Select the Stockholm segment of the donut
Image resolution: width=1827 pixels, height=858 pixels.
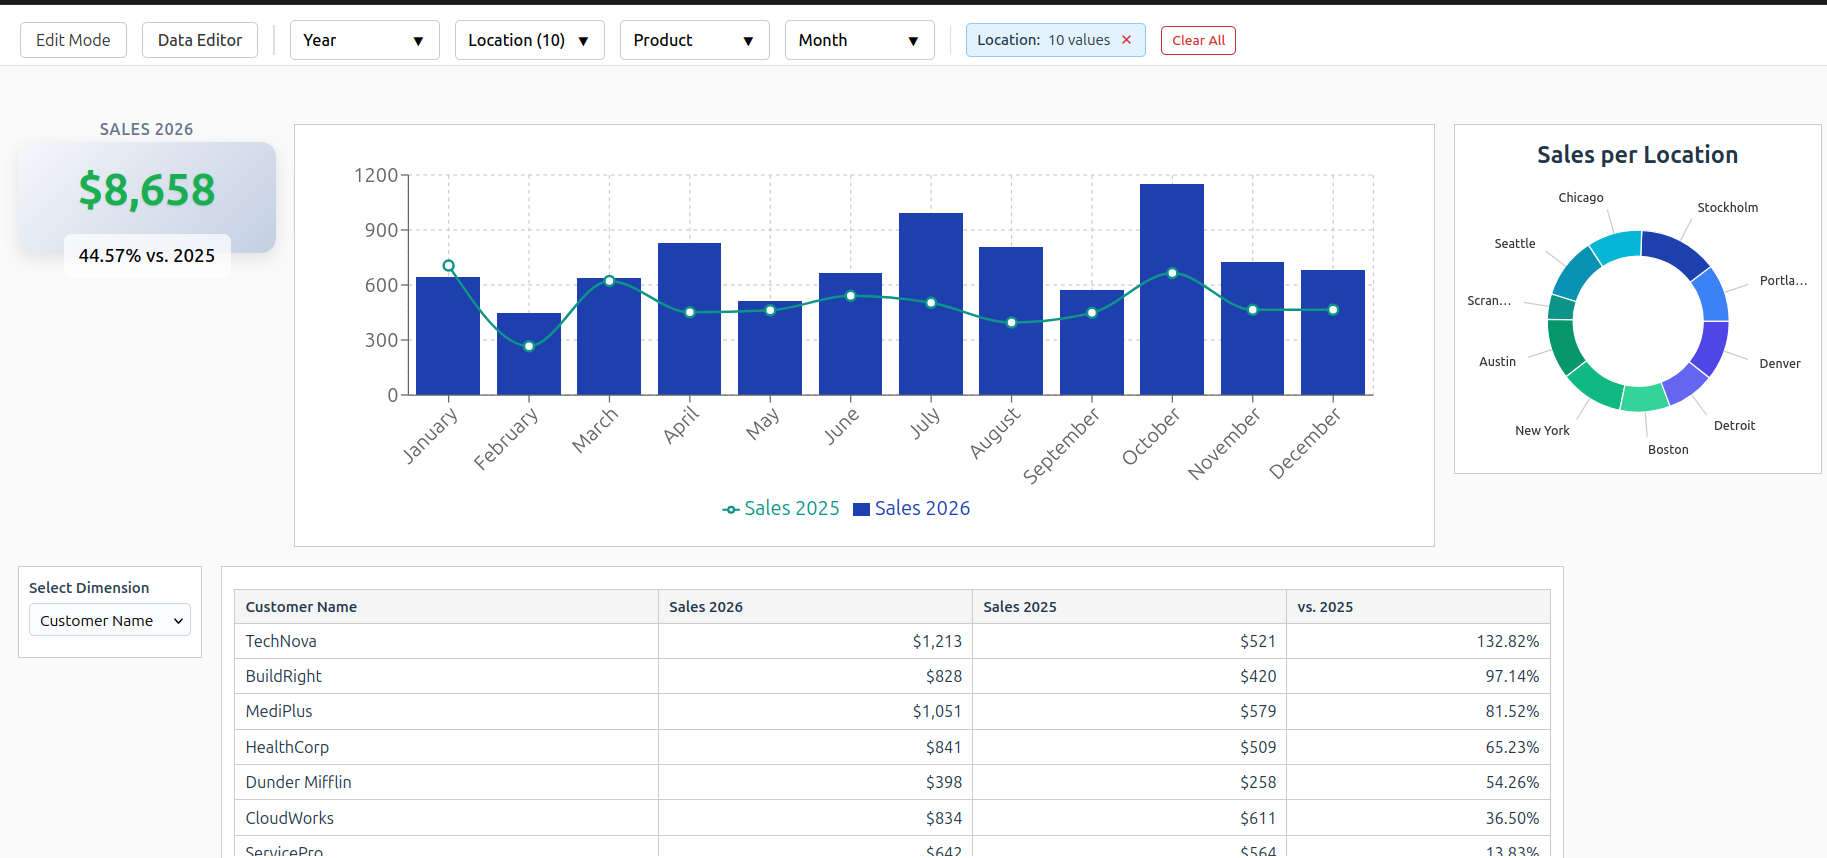coord(1676,252)
